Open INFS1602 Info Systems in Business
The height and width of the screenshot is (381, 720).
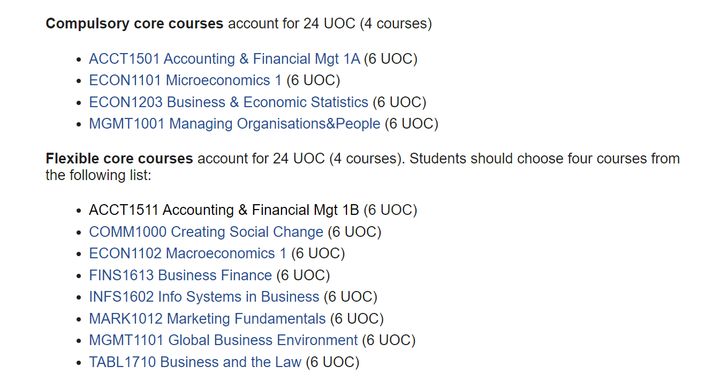point(204,297)
